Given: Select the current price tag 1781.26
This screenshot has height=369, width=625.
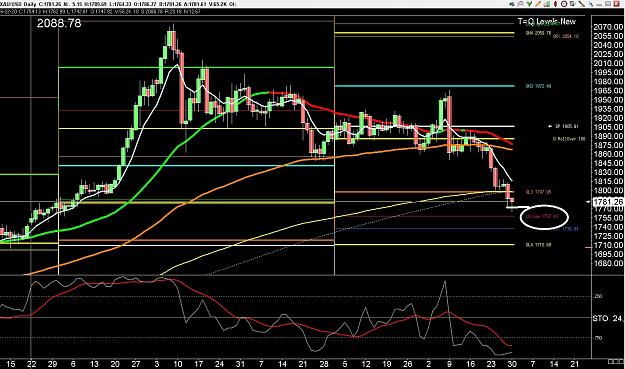Looking at the screenshot, I should click(x=608, y=202).
